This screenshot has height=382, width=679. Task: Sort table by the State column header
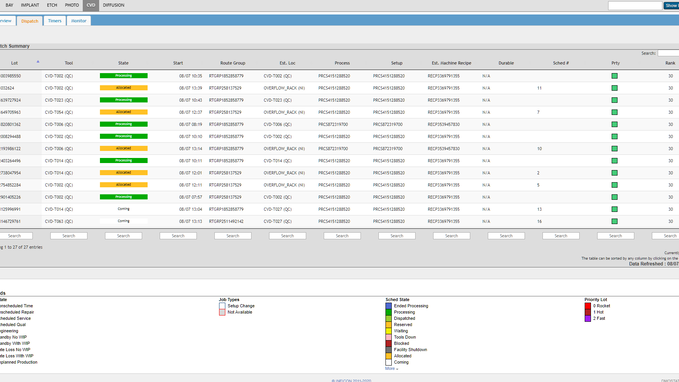[123, 63]
